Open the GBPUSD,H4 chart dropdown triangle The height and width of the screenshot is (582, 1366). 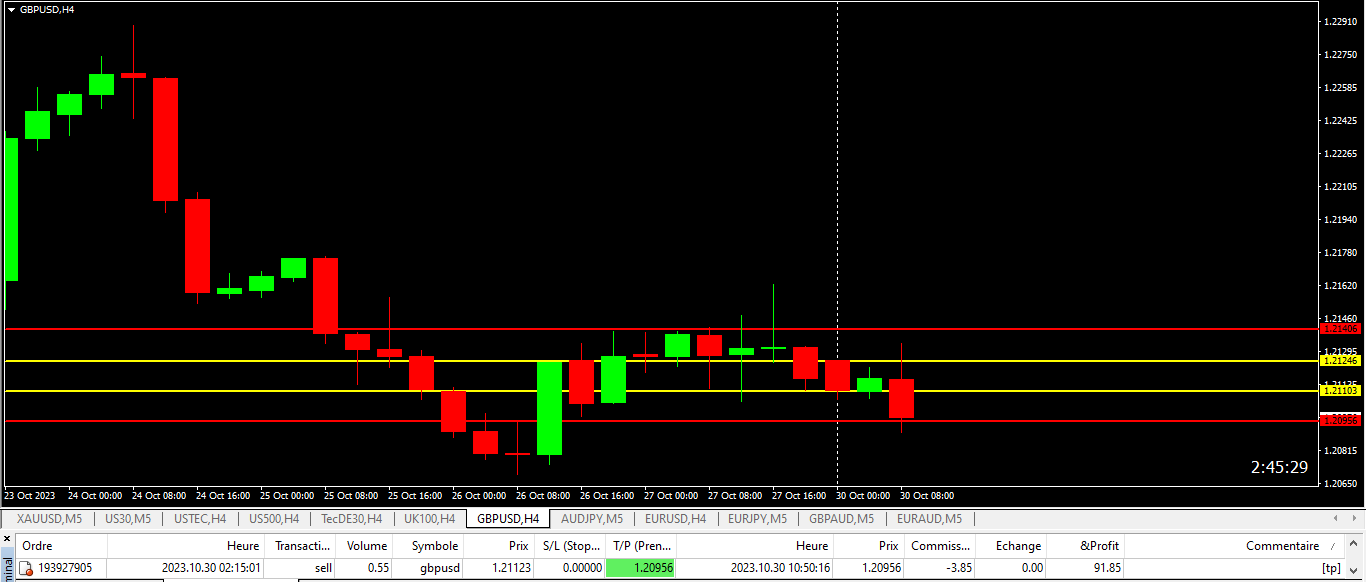coord(11,9)
